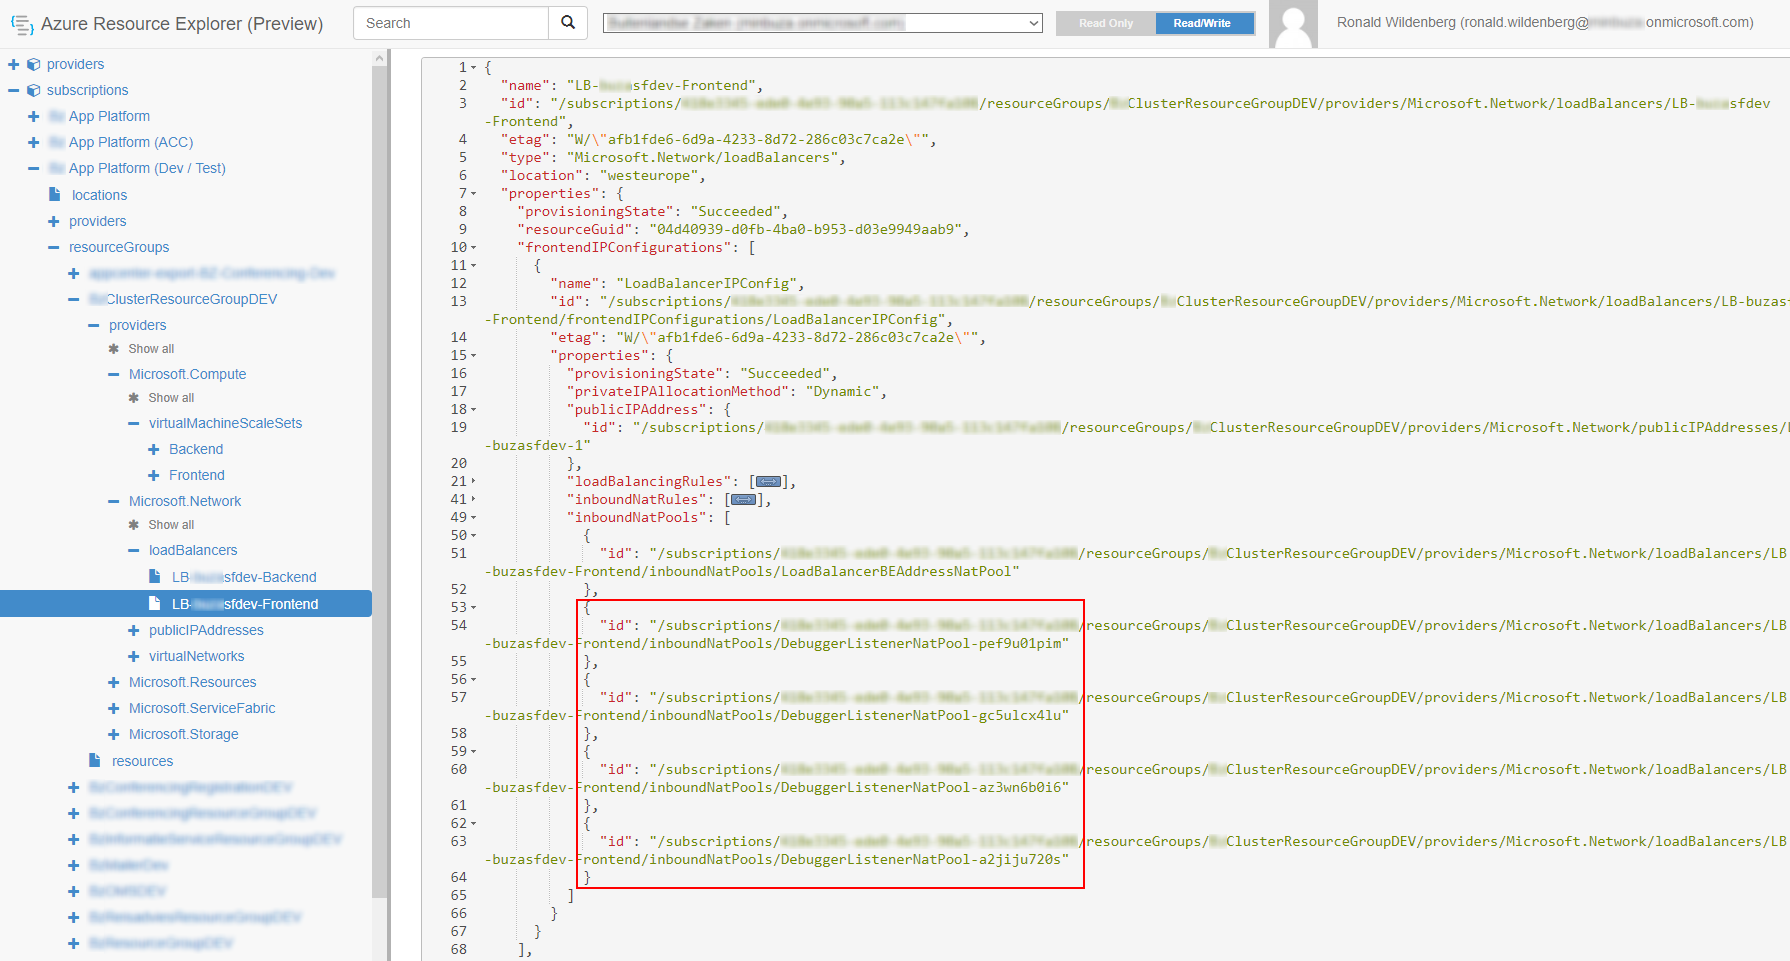Open the Microsoft.ServiceFabric link
The image size is (1790, 961).
(202, 708)
